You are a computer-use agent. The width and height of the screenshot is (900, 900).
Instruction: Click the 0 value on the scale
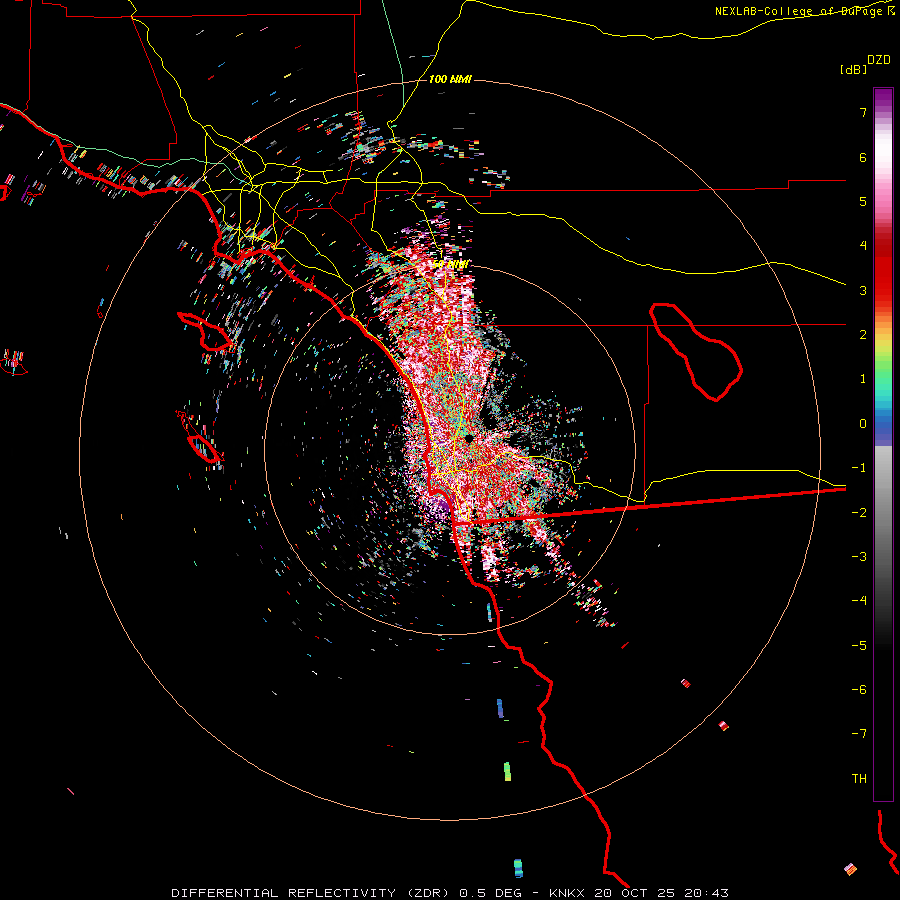pyautogui.click(x=863, y=424)
